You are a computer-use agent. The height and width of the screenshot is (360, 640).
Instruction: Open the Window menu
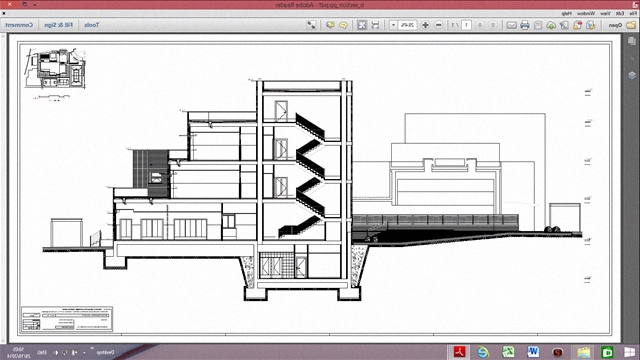(586, 13)
